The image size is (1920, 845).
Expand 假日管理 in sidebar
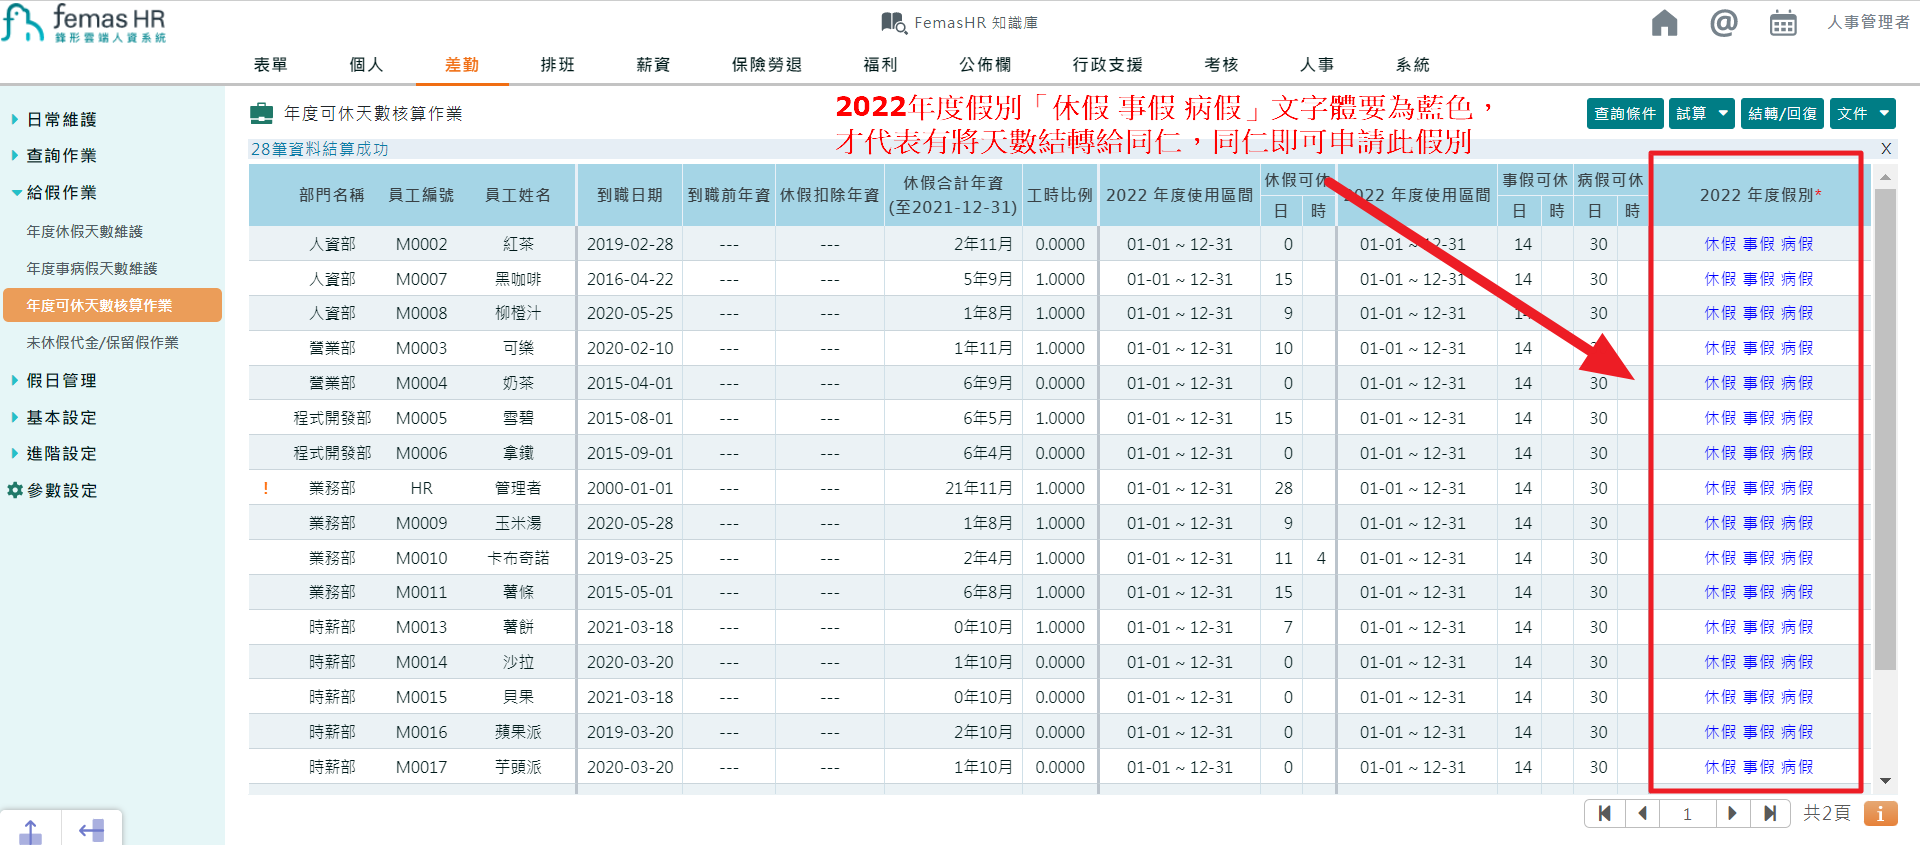(x=55, y=380)
